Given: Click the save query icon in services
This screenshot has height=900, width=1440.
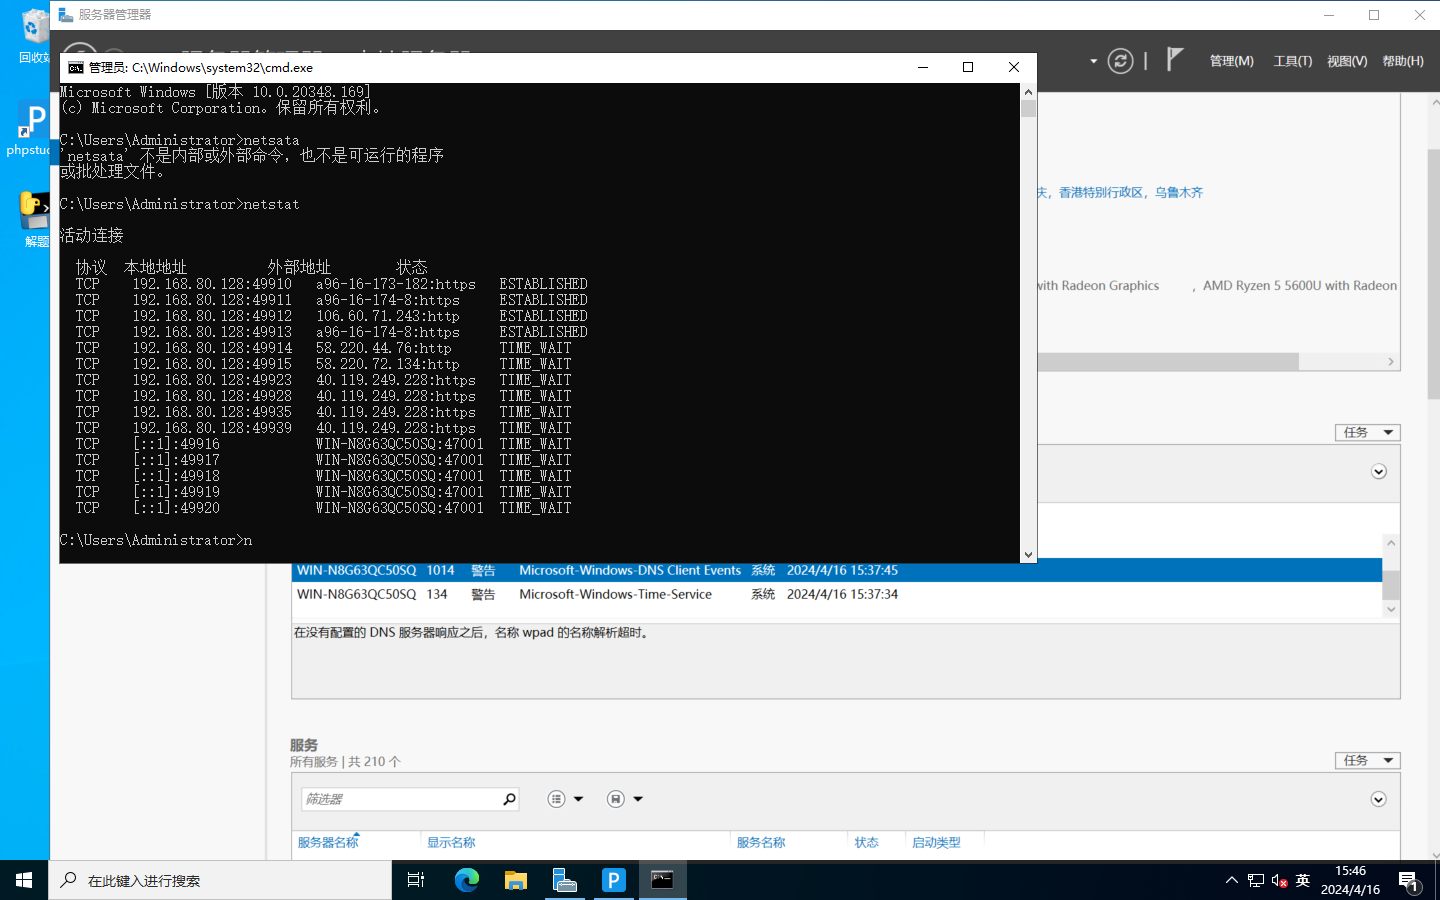Looking at the screenshot, I should click(x=616, y=799).
